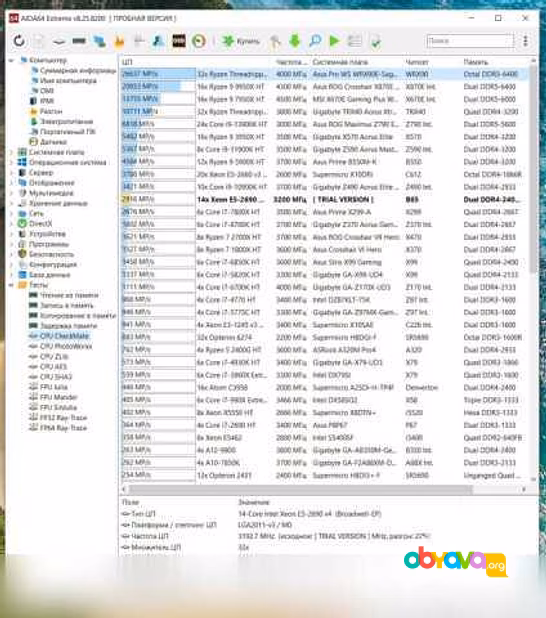
Task: Click the round clock gauge toolbar icon
Action: (199, 41)
